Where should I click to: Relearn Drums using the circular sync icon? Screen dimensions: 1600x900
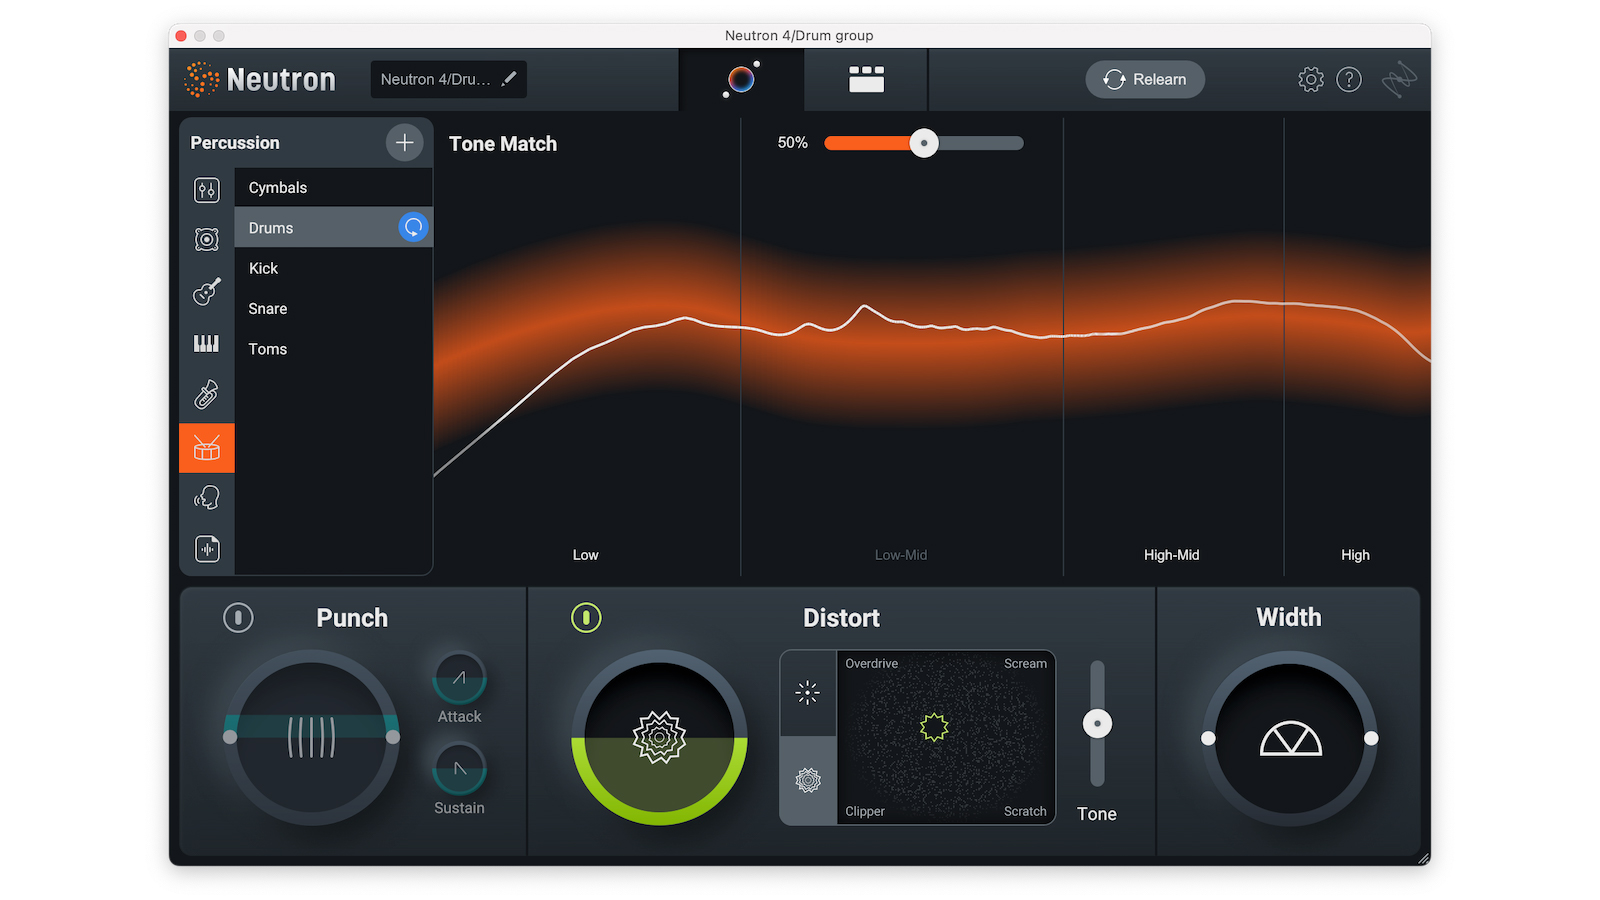click(x=413, y=227)
